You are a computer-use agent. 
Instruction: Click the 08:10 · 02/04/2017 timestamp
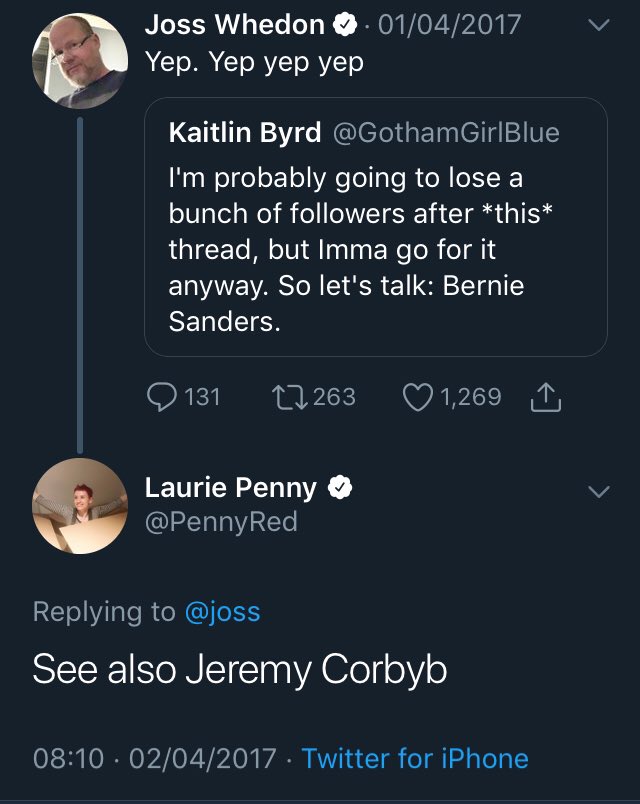pyautogui.click(x=154, y=758)
